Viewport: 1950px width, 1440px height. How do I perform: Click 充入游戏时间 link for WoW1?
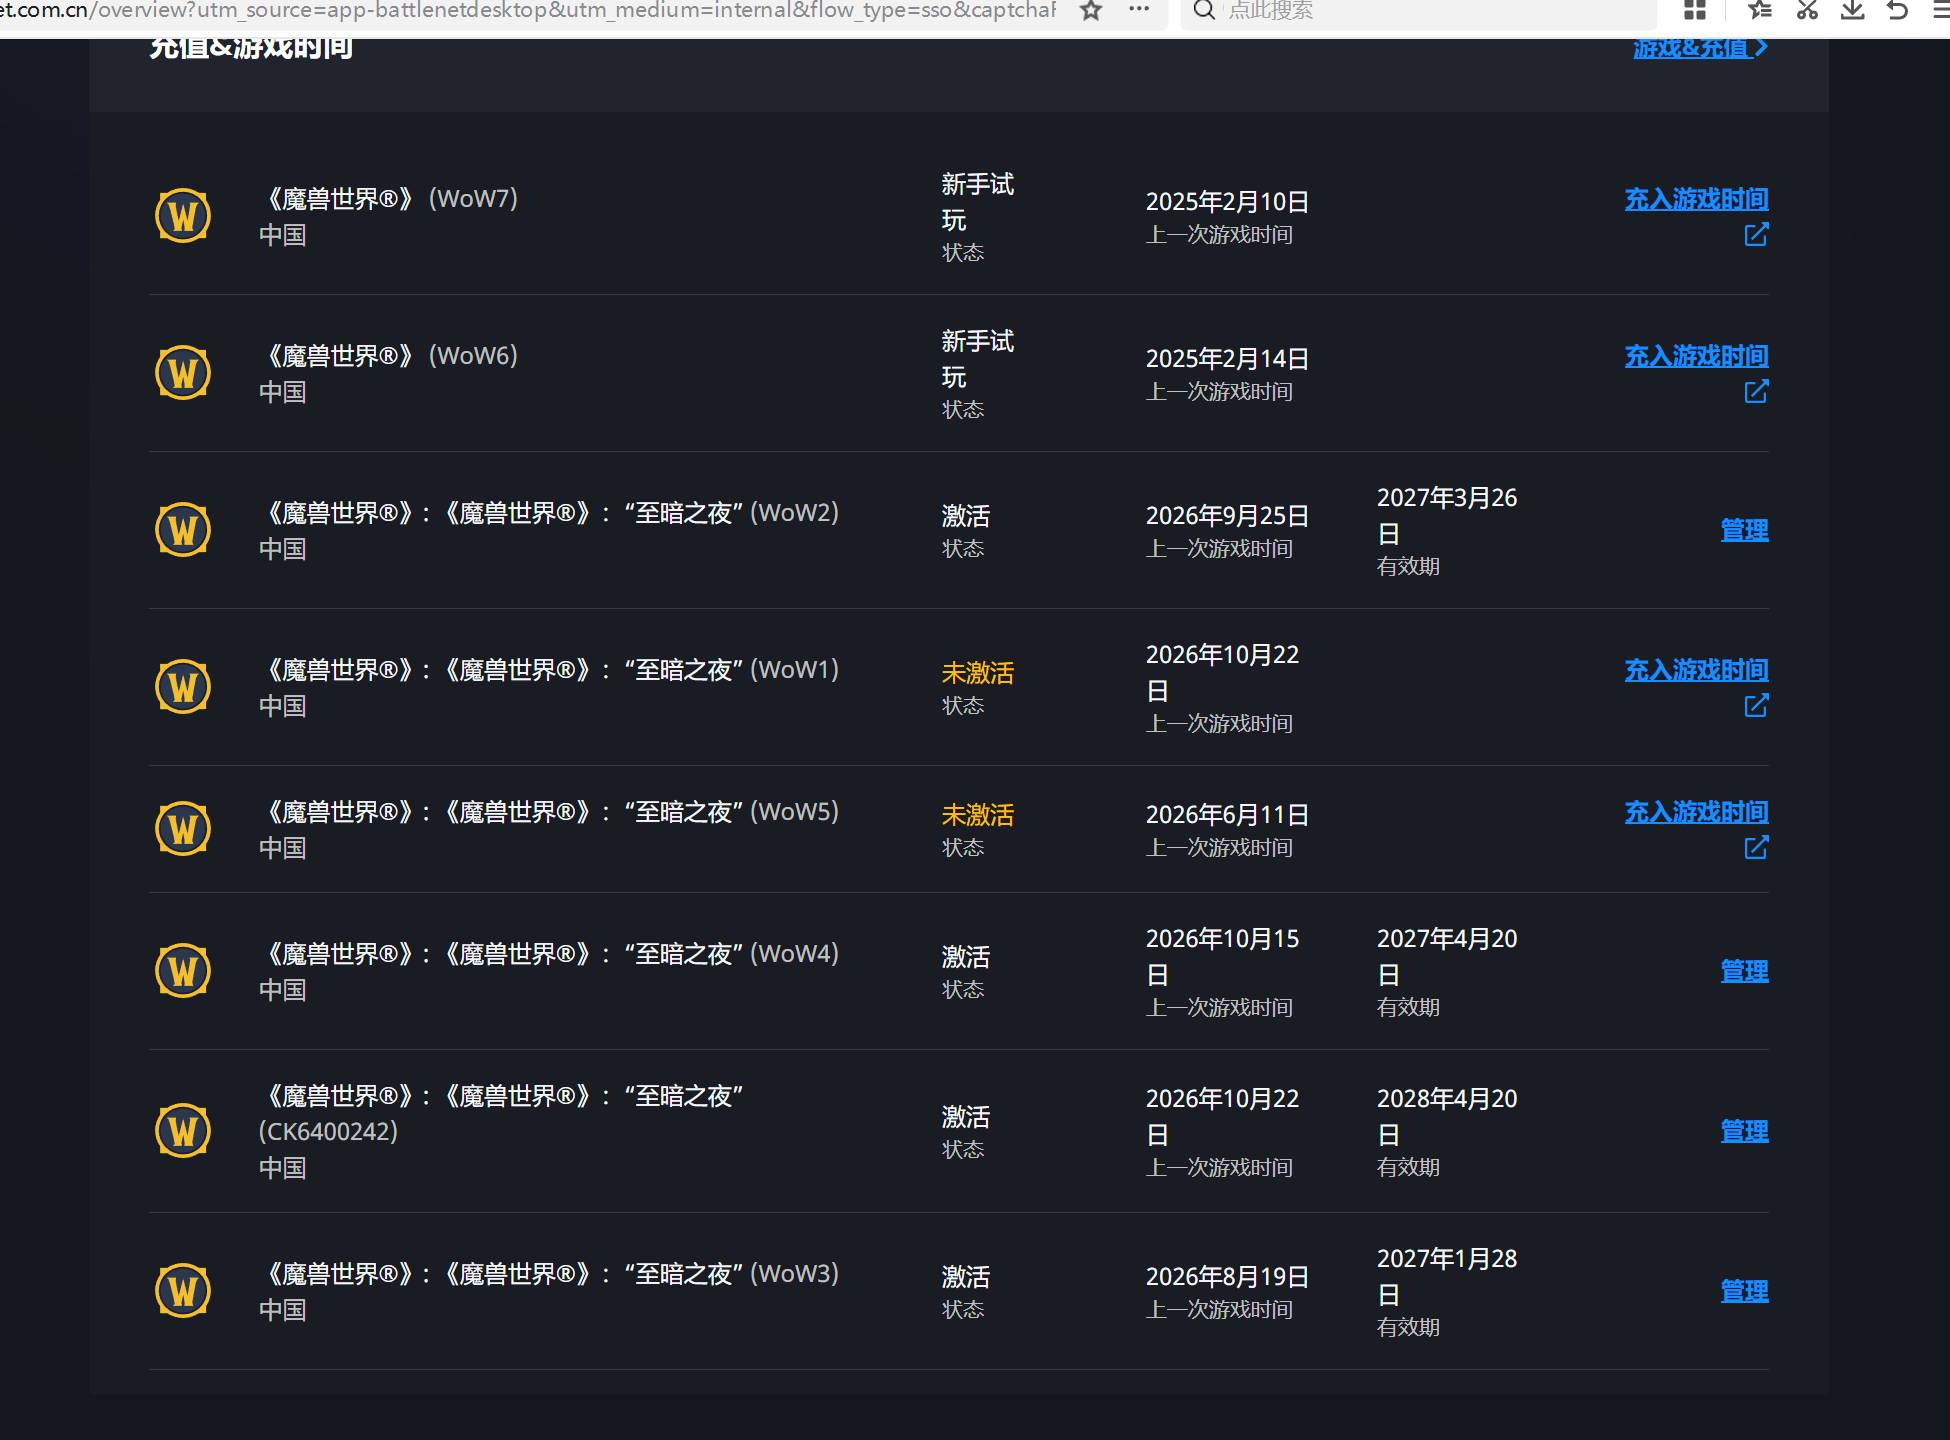click(1696, 671)
